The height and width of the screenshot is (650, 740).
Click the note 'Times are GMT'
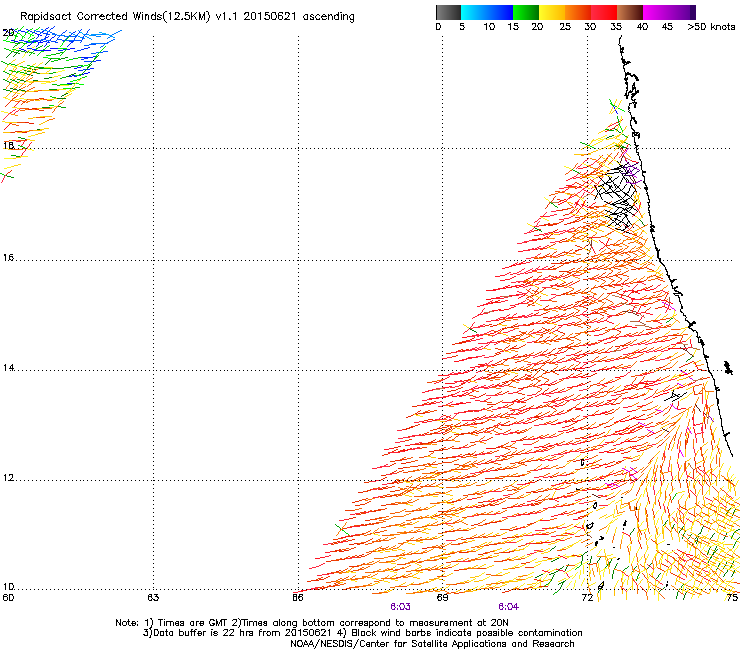(x=192, y=623)
